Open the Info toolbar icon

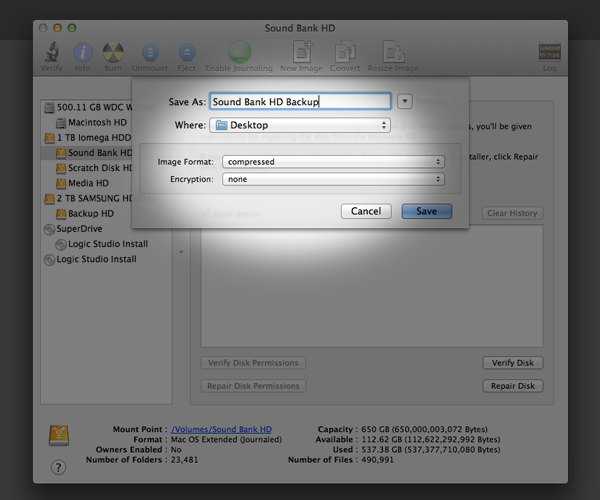[83, 52]
